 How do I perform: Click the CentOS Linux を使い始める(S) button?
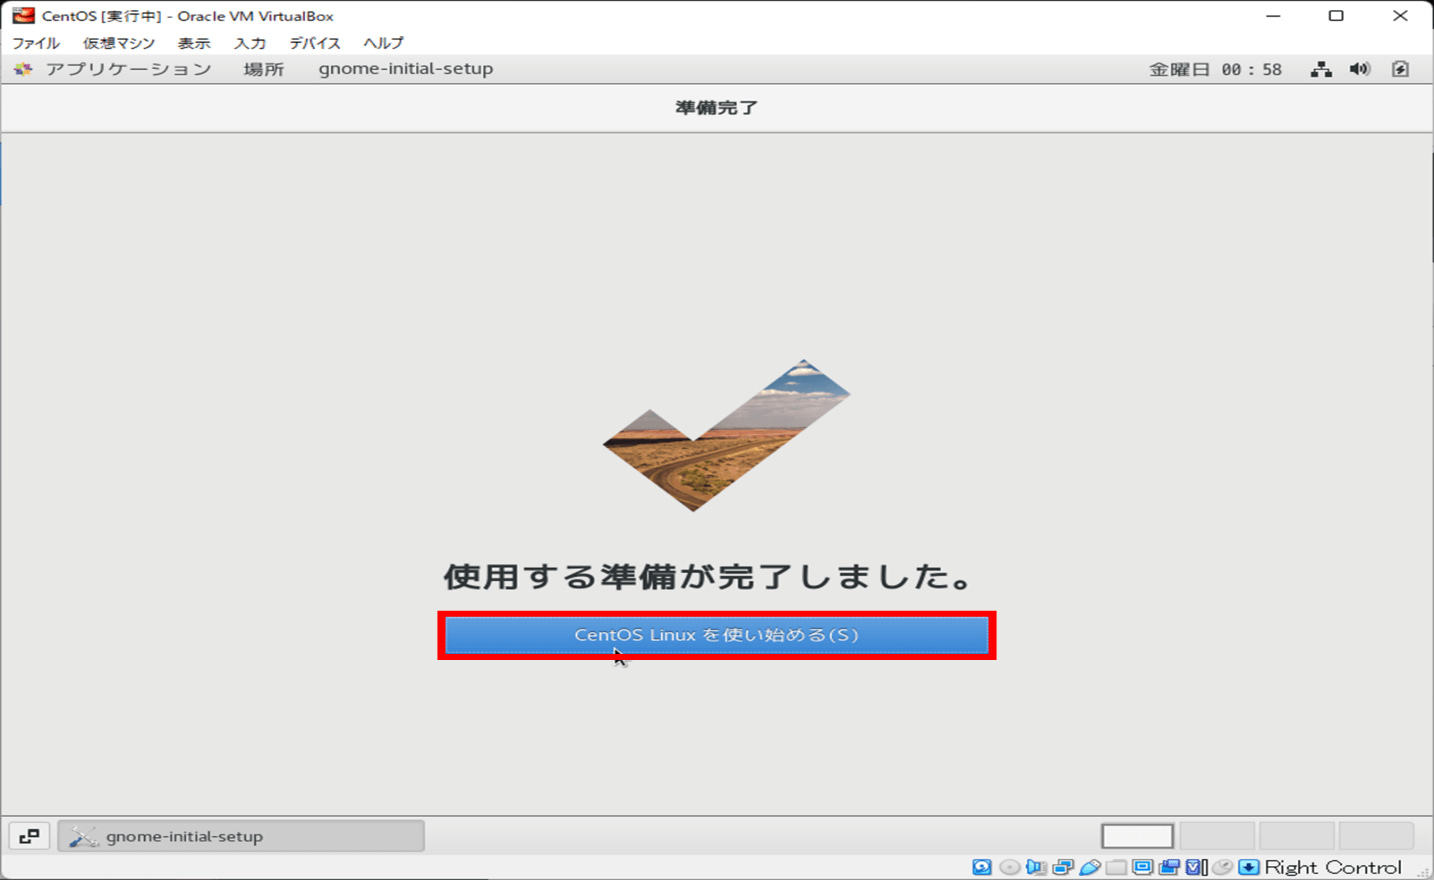click(x=716, y=635)
